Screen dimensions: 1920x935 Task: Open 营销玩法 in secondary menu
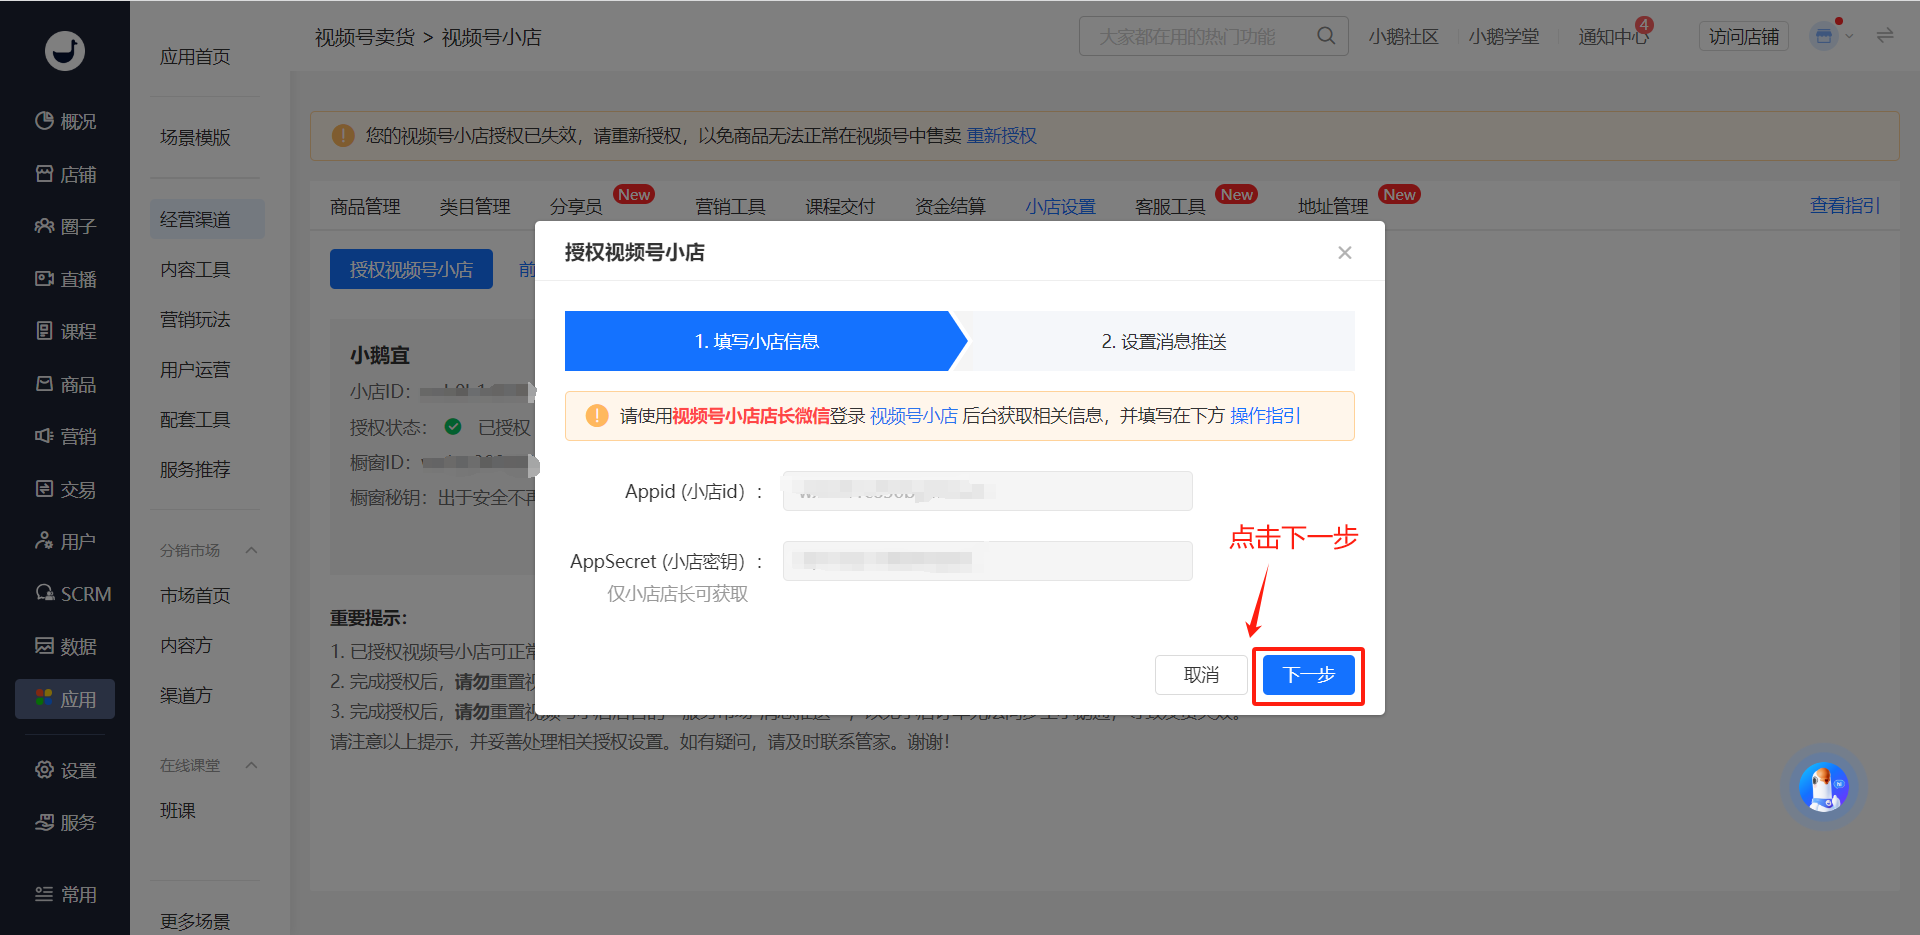195,319
